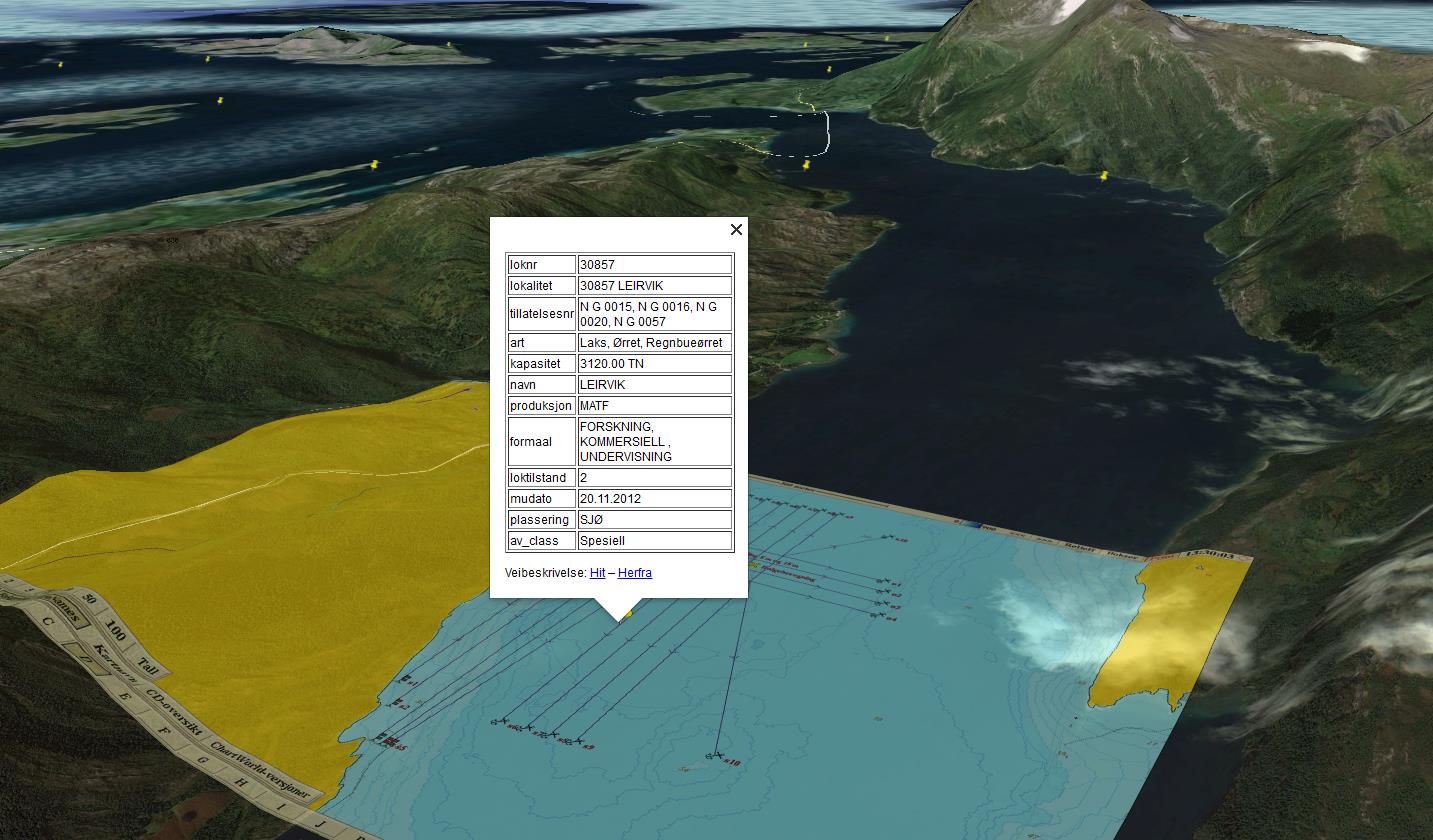Click the 'MATF' produksjon value
The image size is (1433, 840).
655,406
